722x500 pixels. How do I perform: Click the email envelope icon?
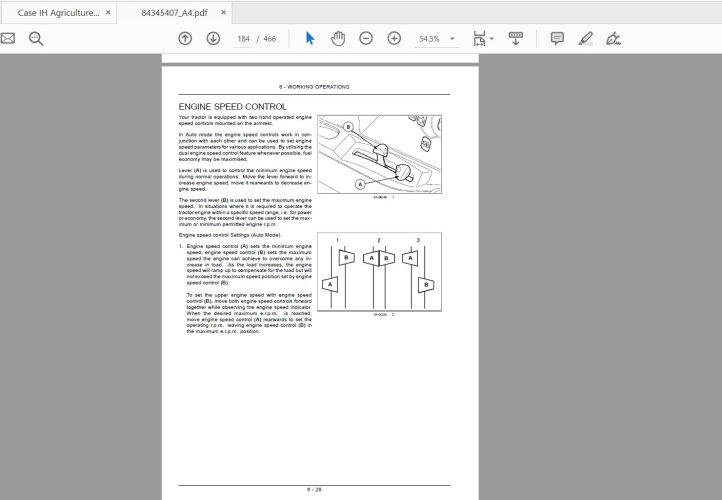pyautogui.click(x=8, y=38)
